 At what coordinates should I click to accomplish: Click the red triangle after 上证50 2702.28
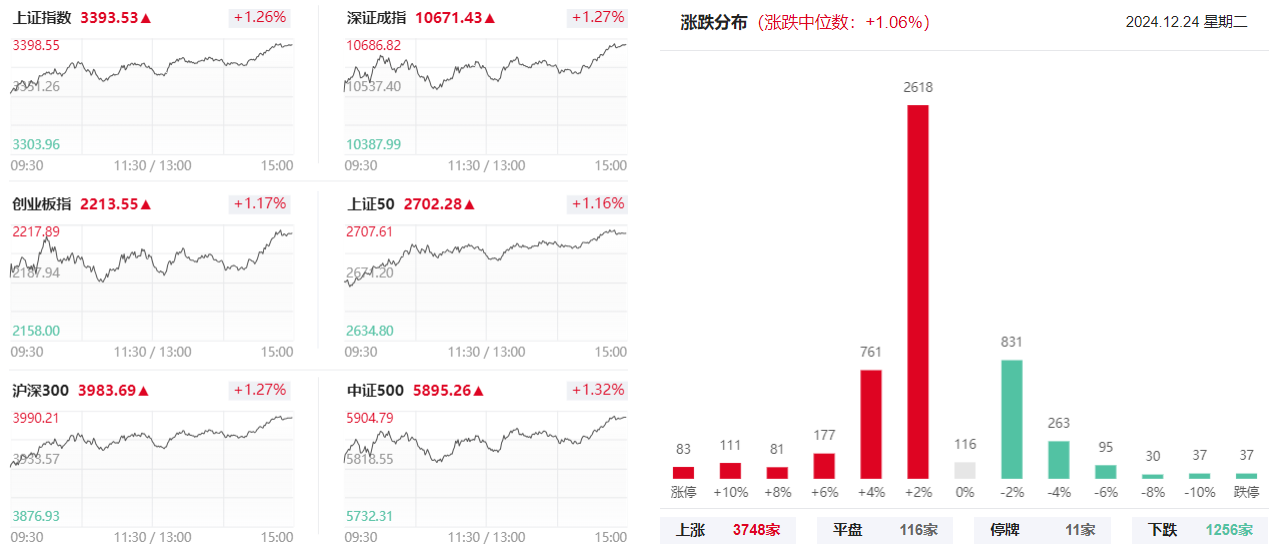click(x=470, y=204)
